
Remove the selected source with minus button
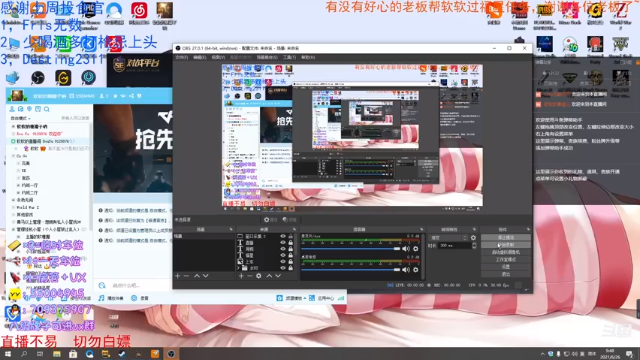coord(250,276)
